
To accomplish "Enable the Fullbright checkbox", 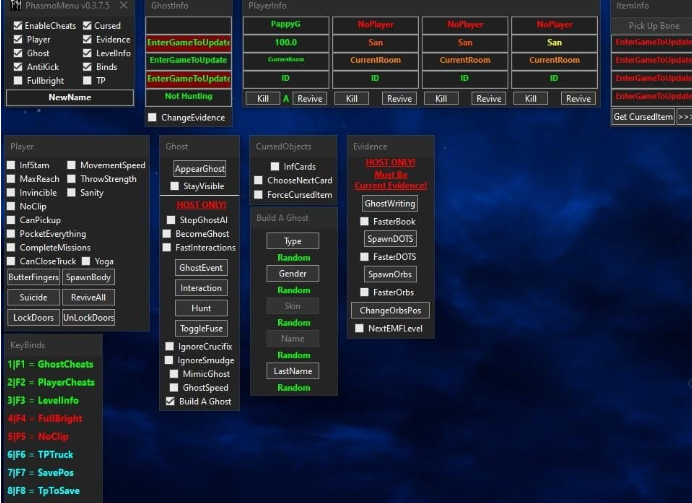I will tap(18, 80).
